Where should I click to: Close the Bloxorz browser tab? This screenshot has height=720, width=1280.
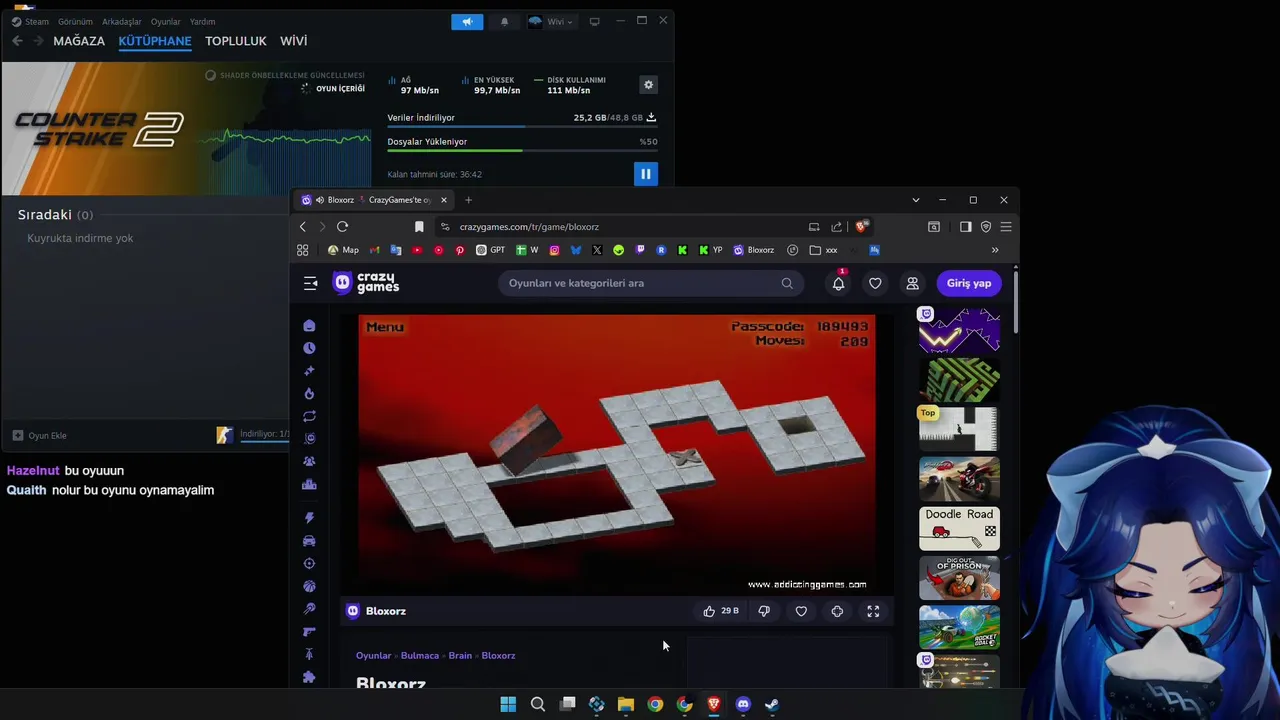[x=444, y=200]
